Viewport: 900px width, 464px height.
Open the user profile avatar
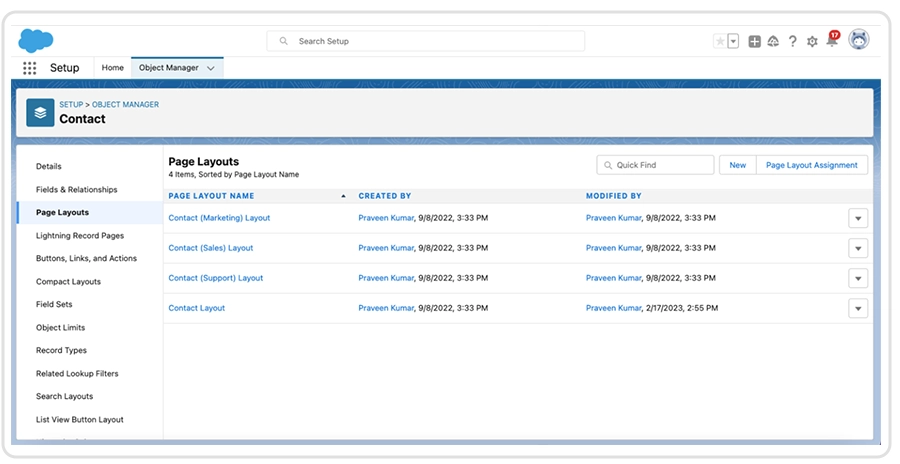[858, 40]
